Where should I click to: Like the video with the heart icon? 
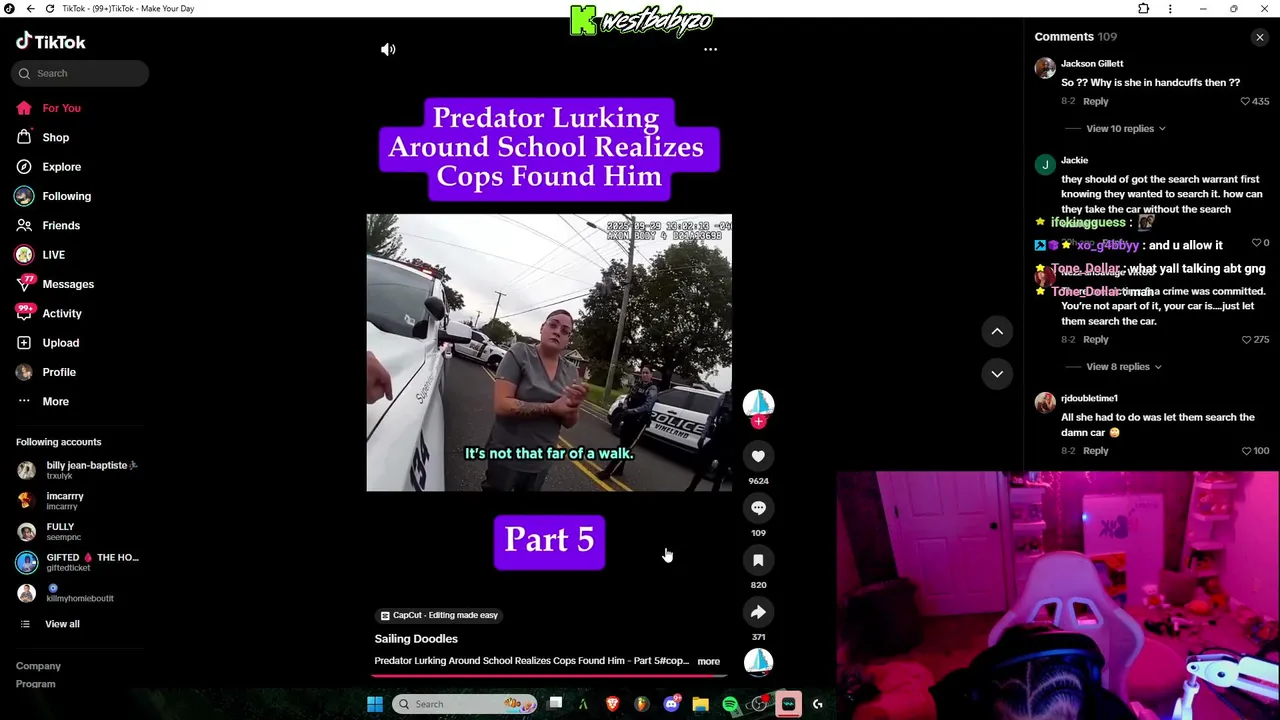(x=758, y=456)
